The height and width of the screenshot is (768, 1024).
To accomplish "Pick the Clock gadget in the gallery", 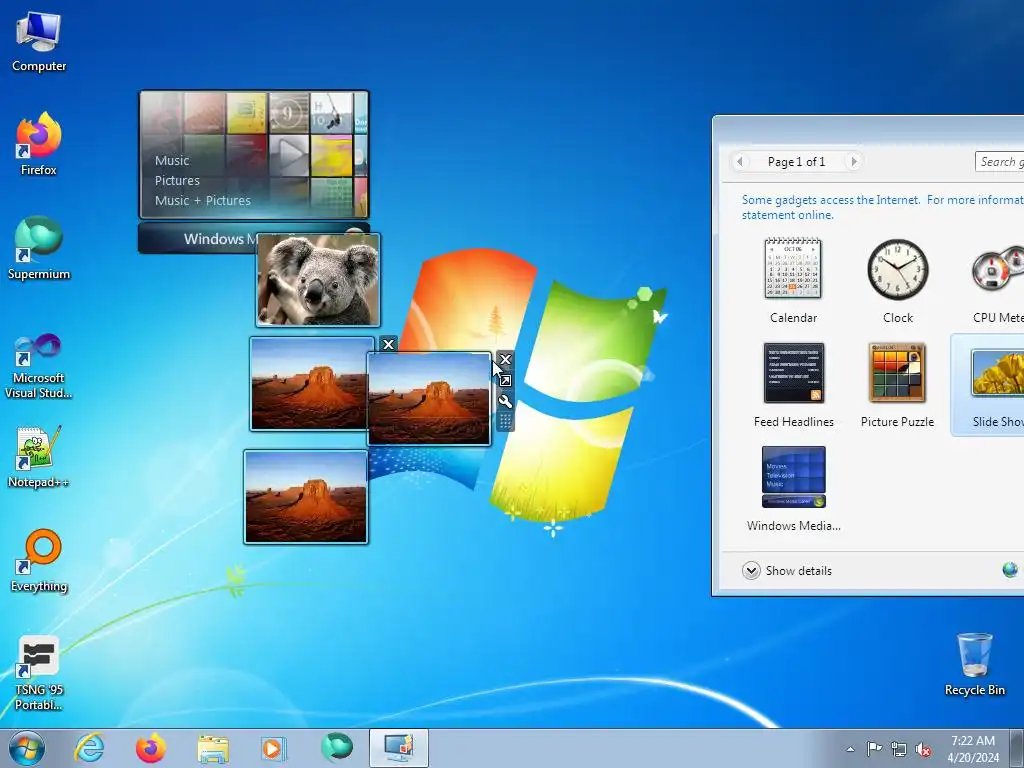I will (897, 281).
